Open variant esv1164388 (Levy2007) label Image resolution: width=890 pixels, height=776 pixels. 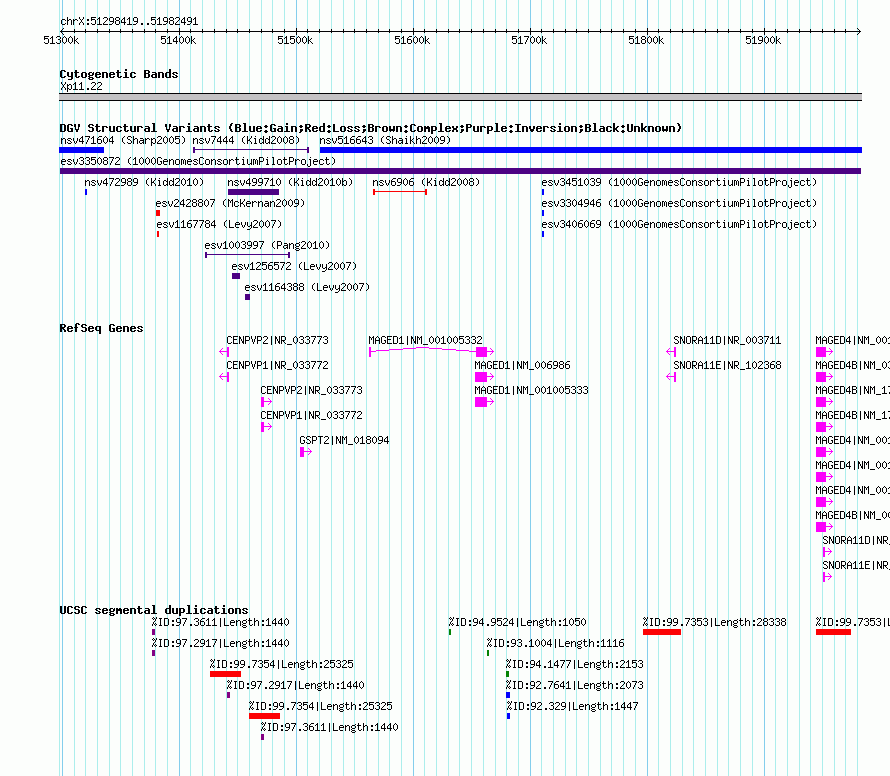tap(307, 287)
